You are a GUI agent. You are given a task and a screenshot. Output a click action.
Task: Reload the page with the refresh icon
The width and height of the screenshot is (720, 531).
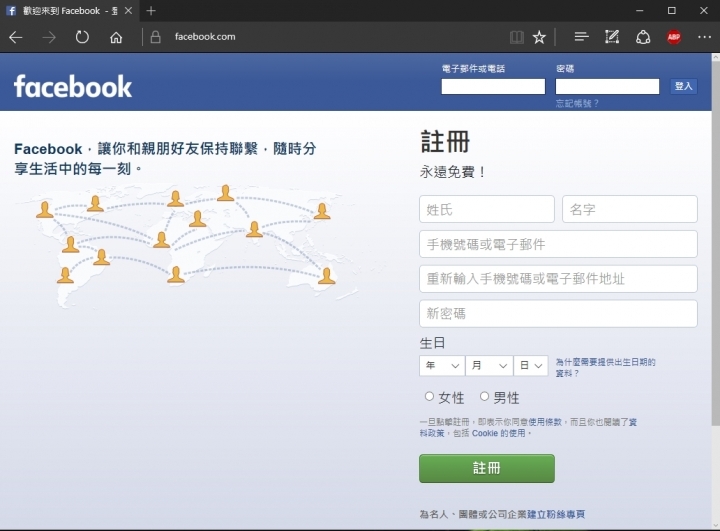82,37
